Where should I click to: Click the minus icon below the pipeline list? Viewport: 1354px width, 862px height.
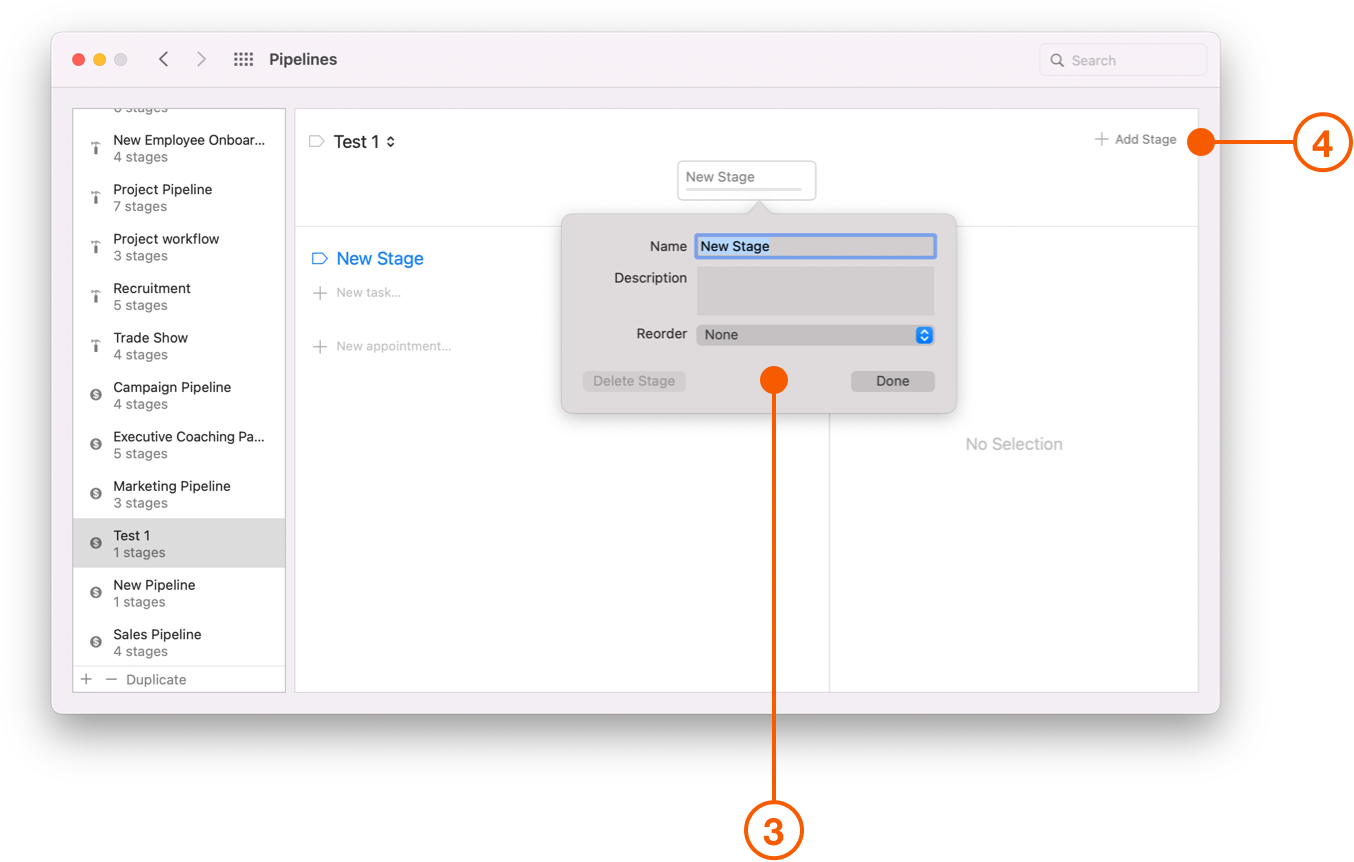point(112,679)
